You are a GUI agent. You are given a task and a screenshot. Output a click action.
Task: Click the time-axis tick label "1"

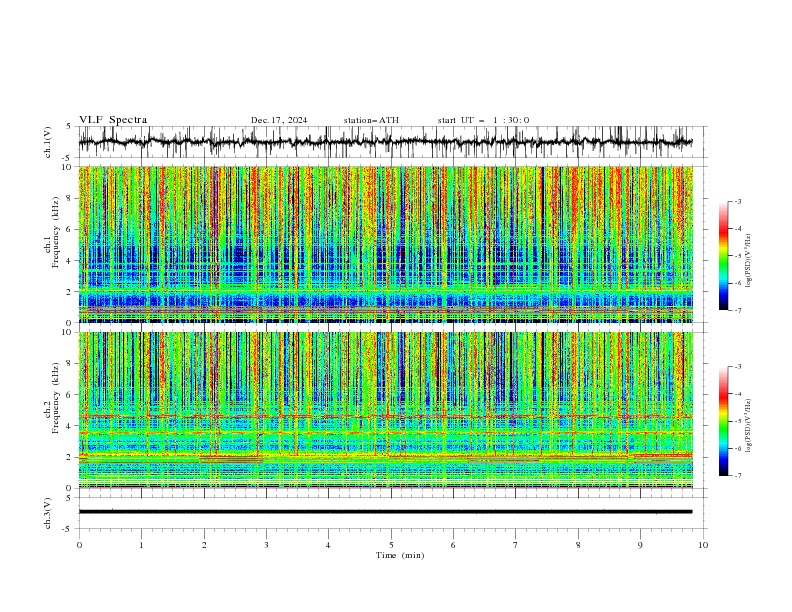tap(141, 545)
